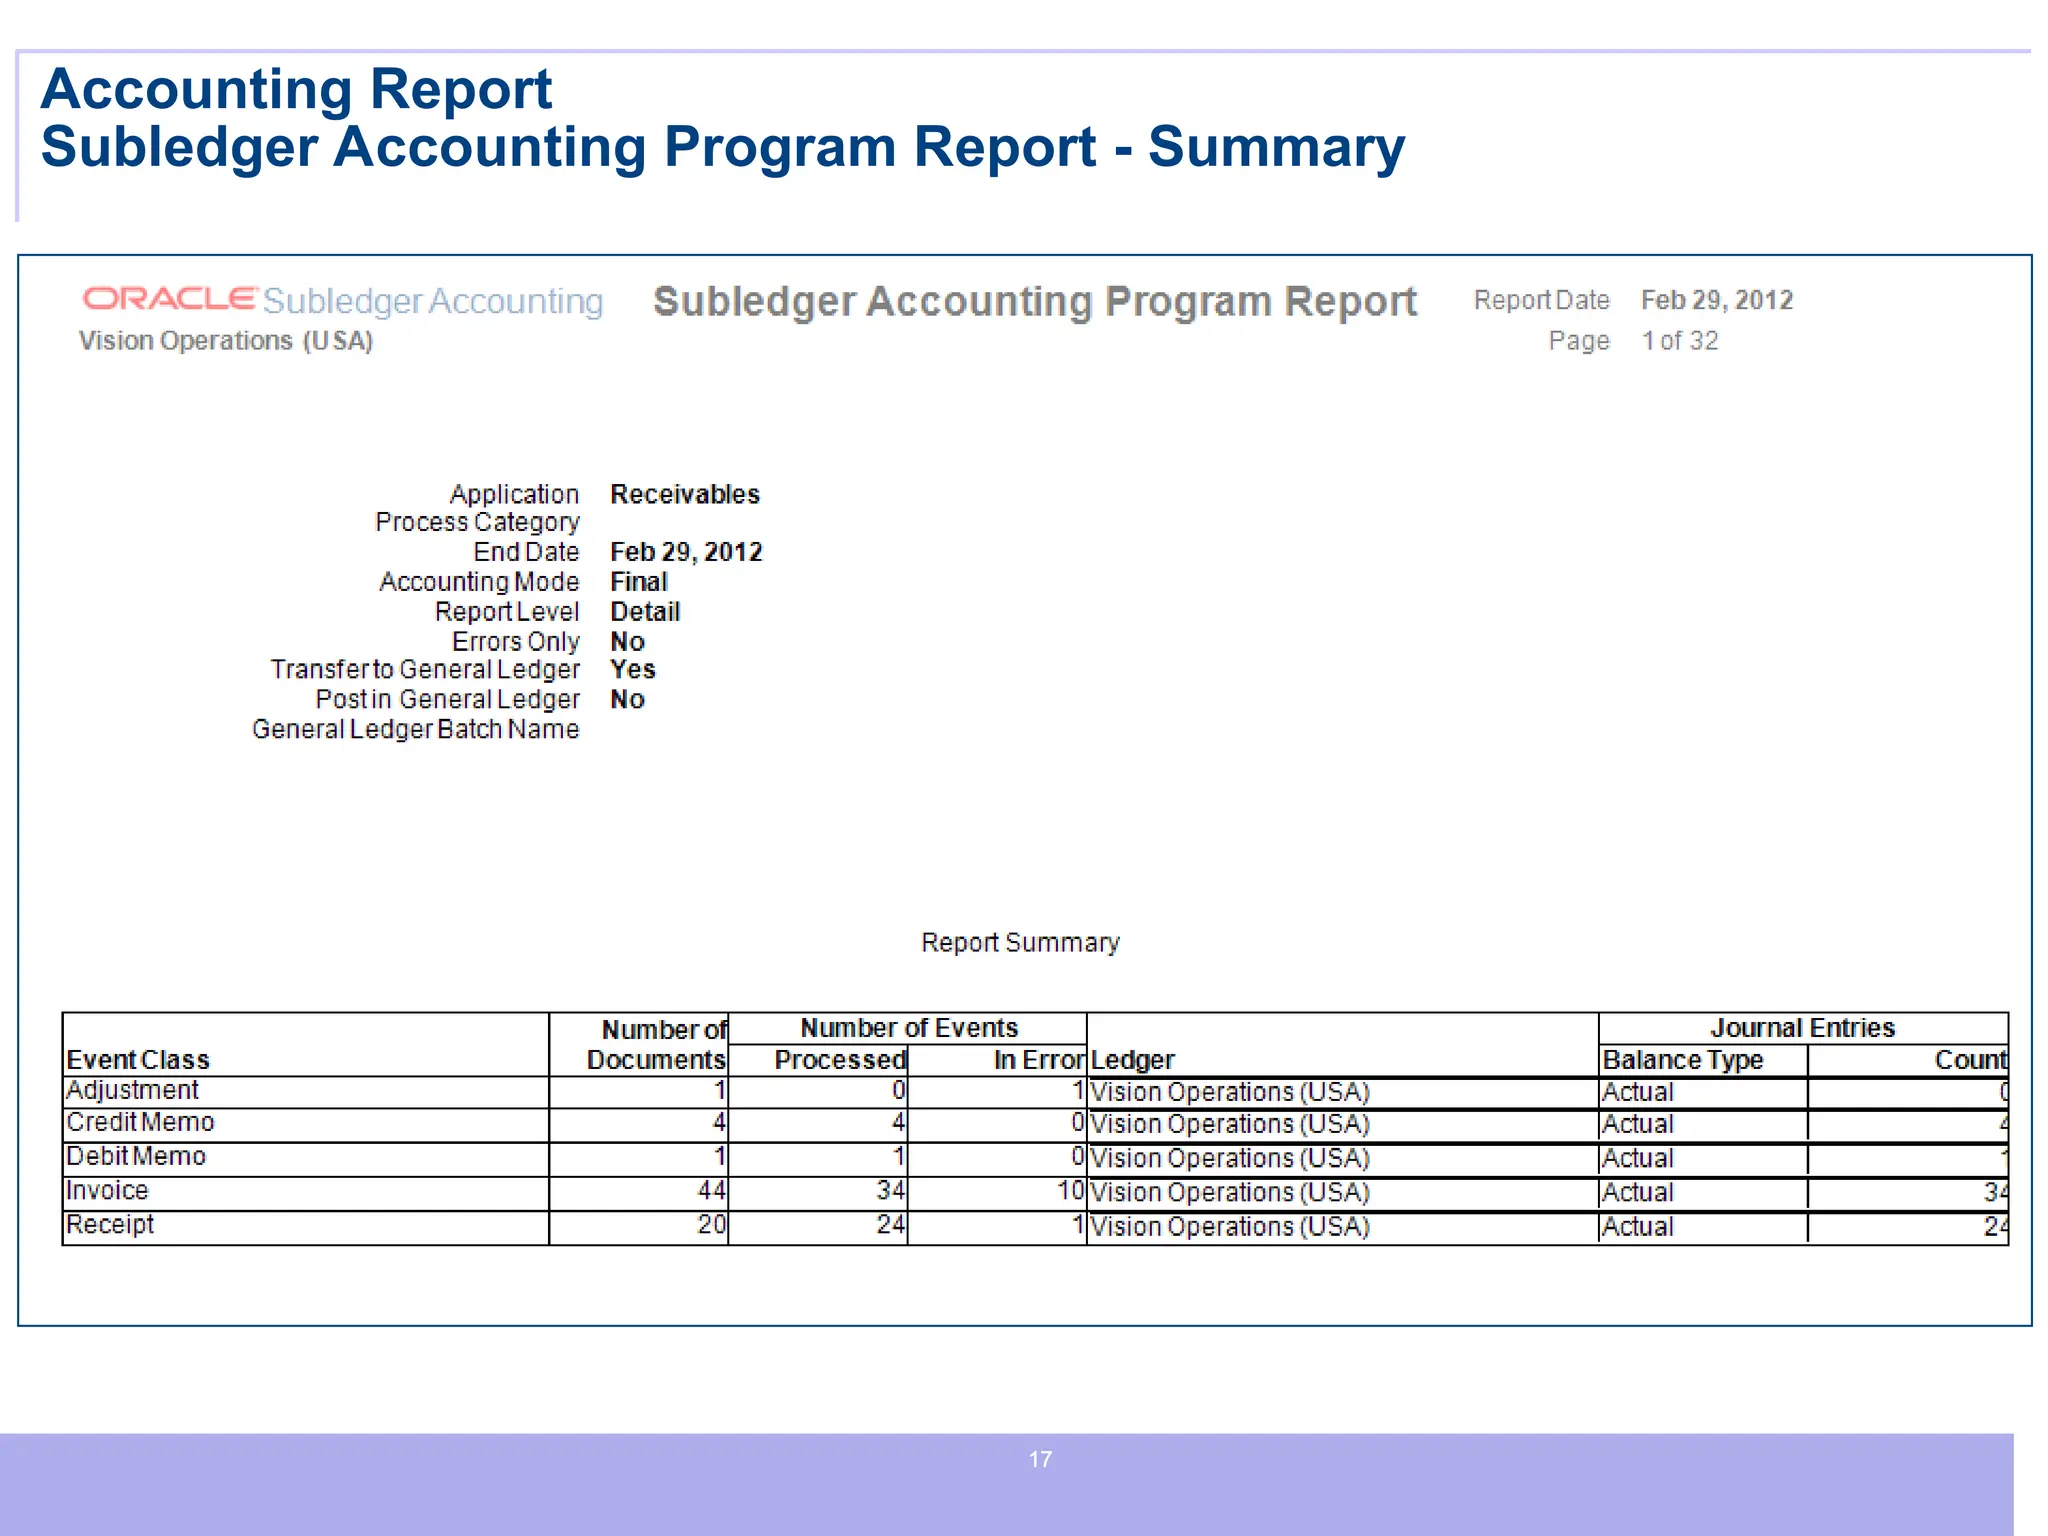Click the 'Number of Events' group header
Screen dimensions: 2048x1536
pos(909,1028)
